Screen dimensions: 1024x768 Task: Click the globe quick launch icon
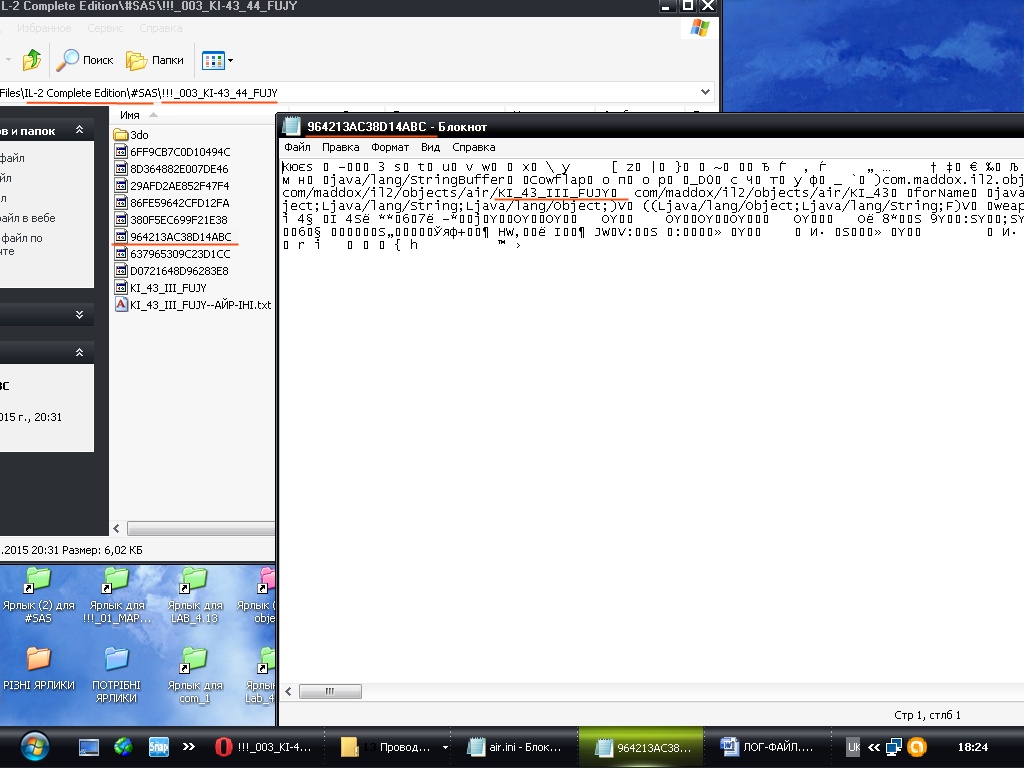[123, 746]
